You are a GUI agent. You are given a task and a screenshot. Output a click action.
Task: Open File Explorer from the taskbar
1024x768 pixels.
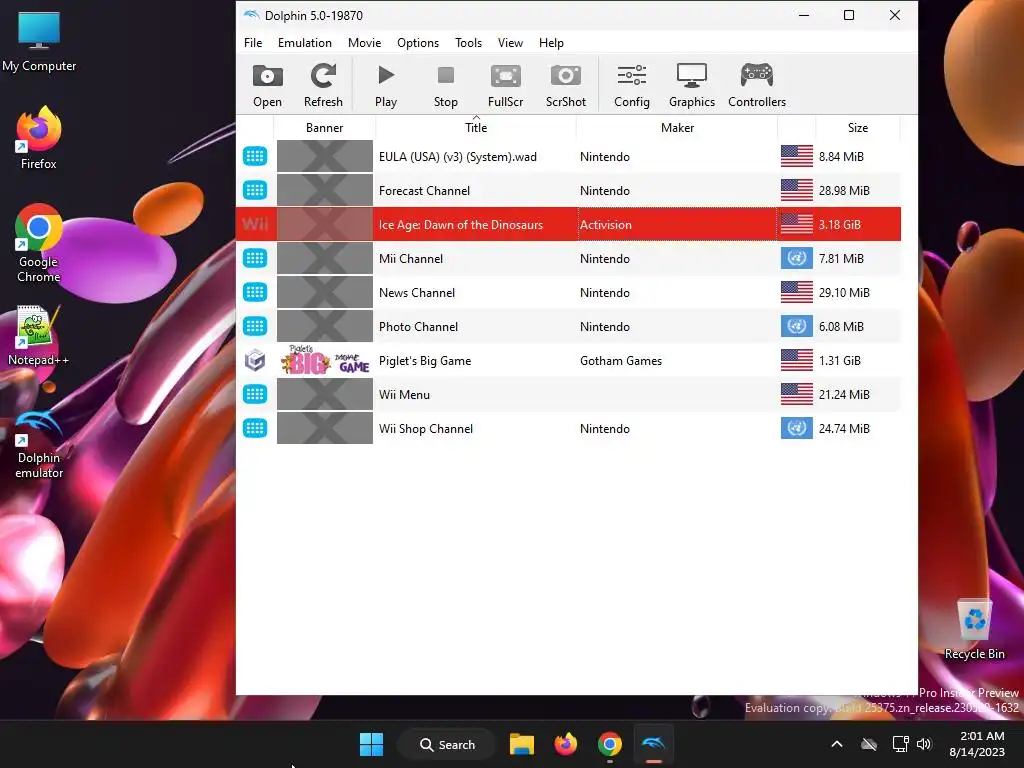coord(522,744)
